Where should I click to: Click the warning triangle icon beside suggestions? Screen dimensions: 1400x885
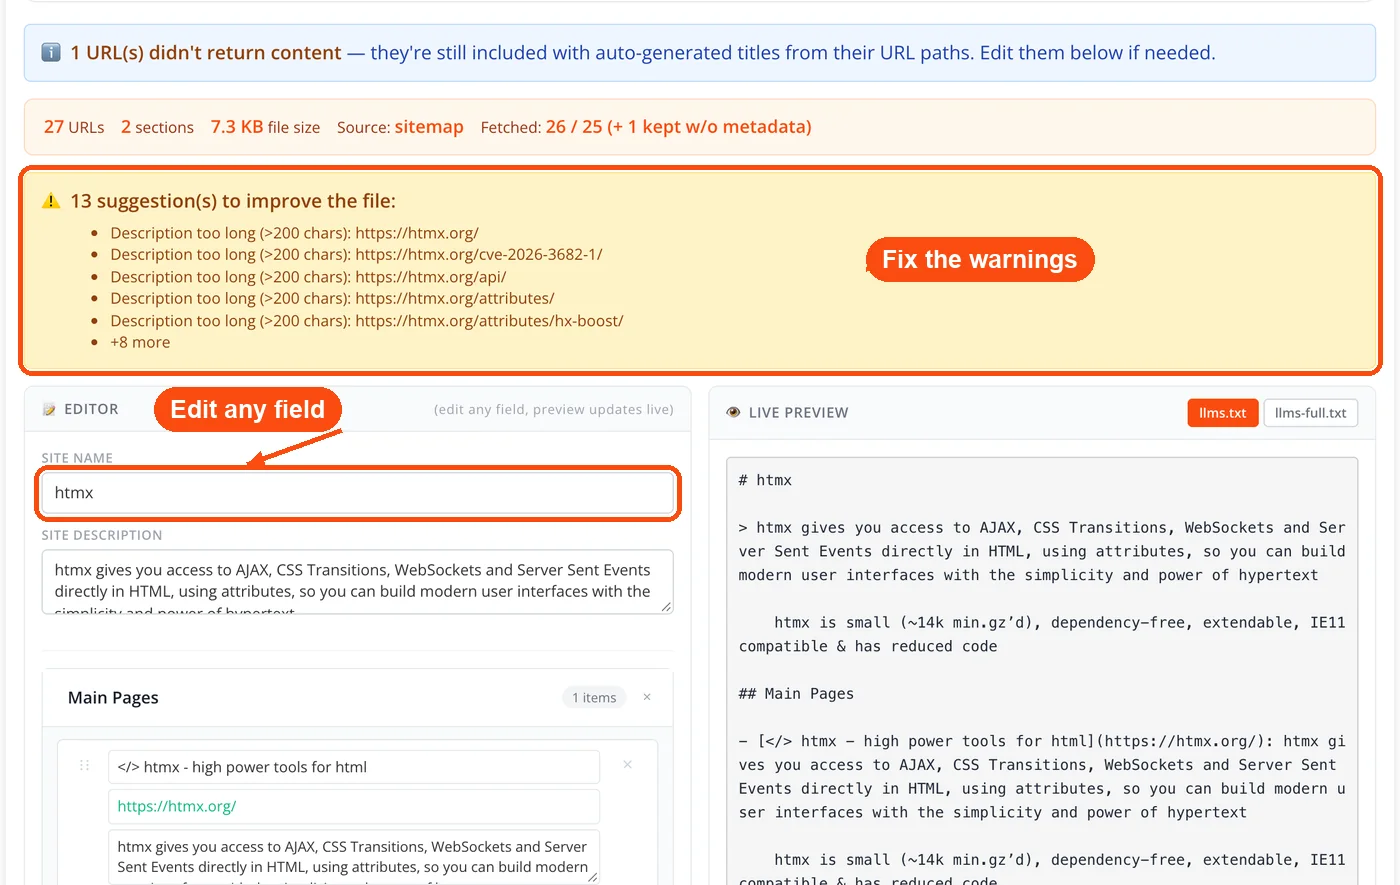coord(51,201)
